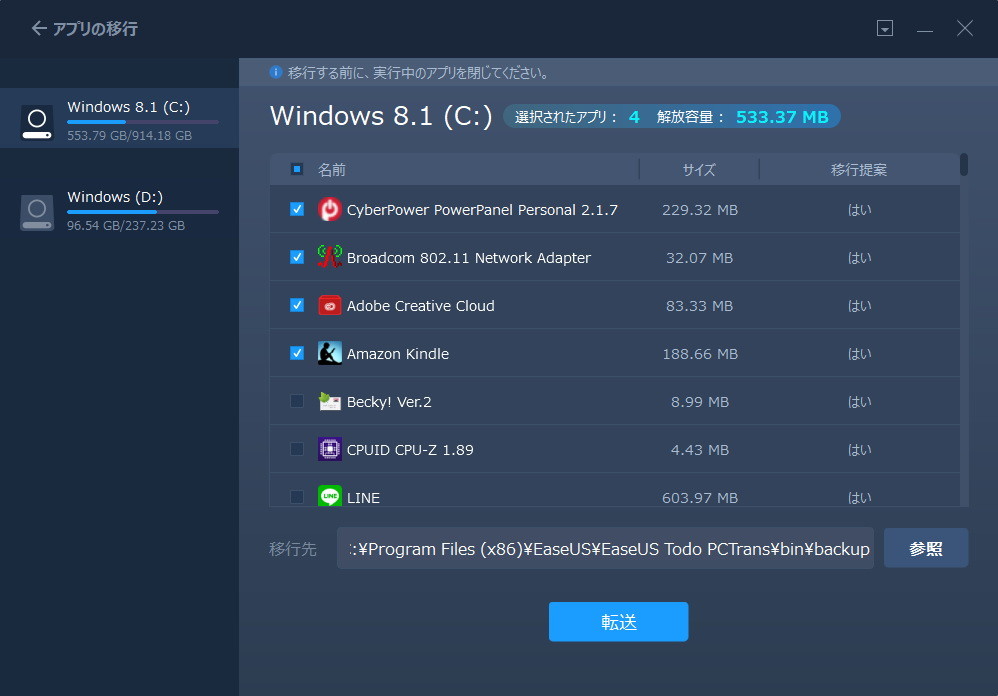Uncheck Broadcom 802.11 Network Adapter checkbox
Image resolution: width=998 pixels, height=696 pixels.
click(x=297, y=257)
